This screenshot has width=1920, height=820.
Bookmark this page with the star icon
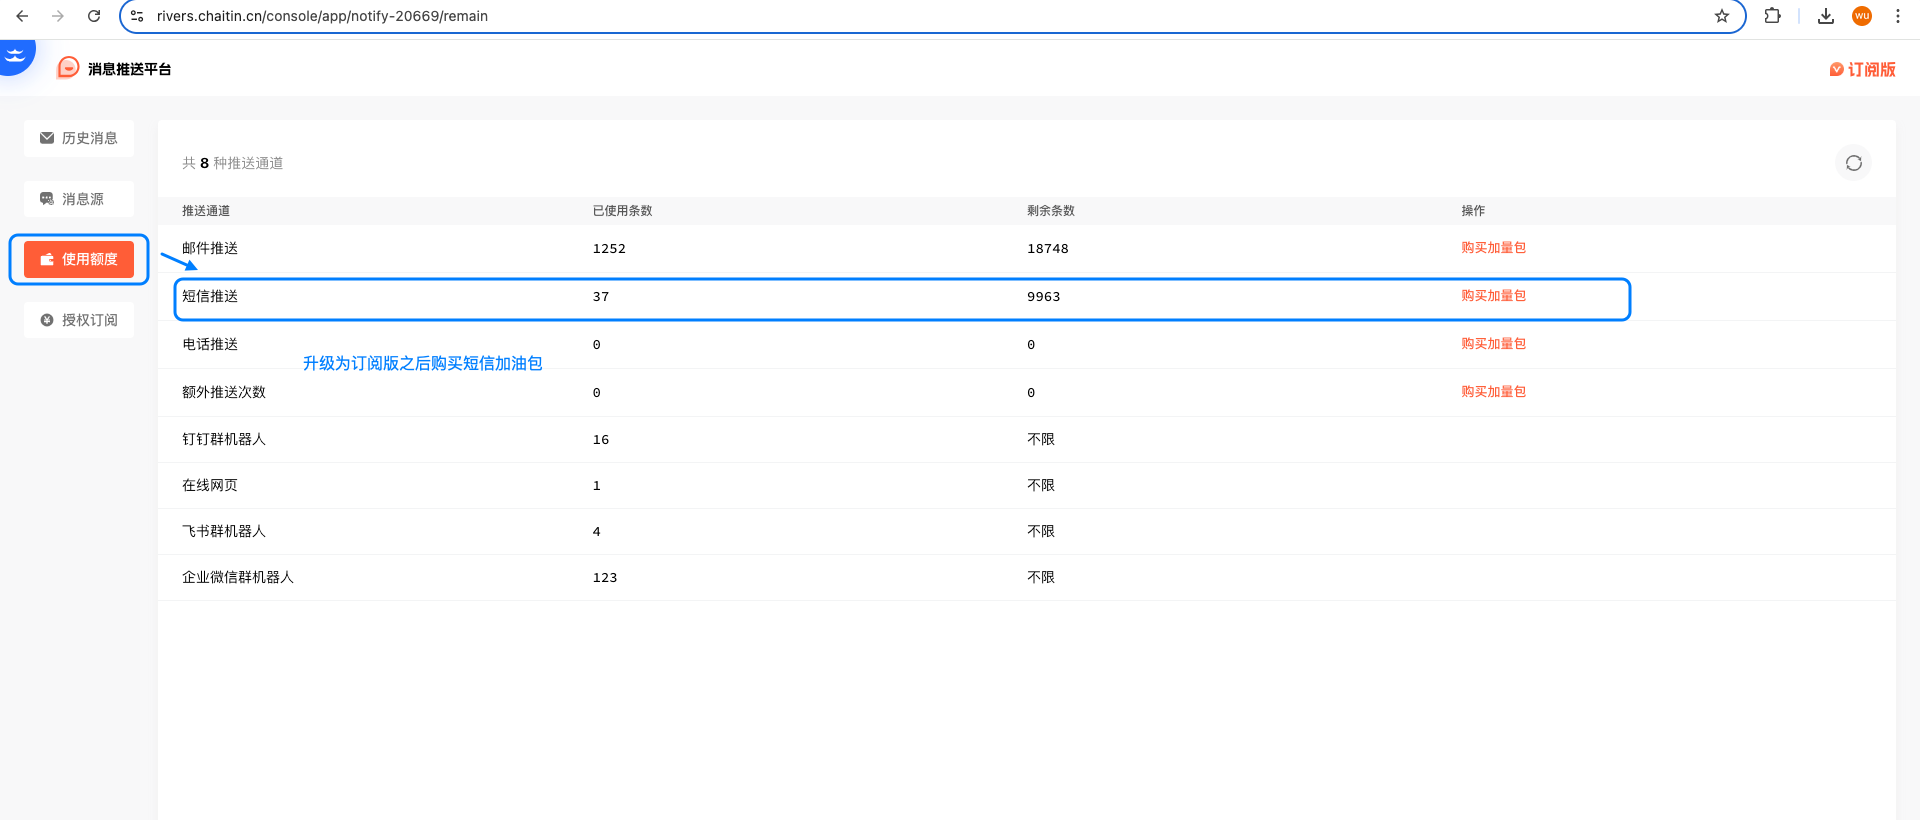1721,16
